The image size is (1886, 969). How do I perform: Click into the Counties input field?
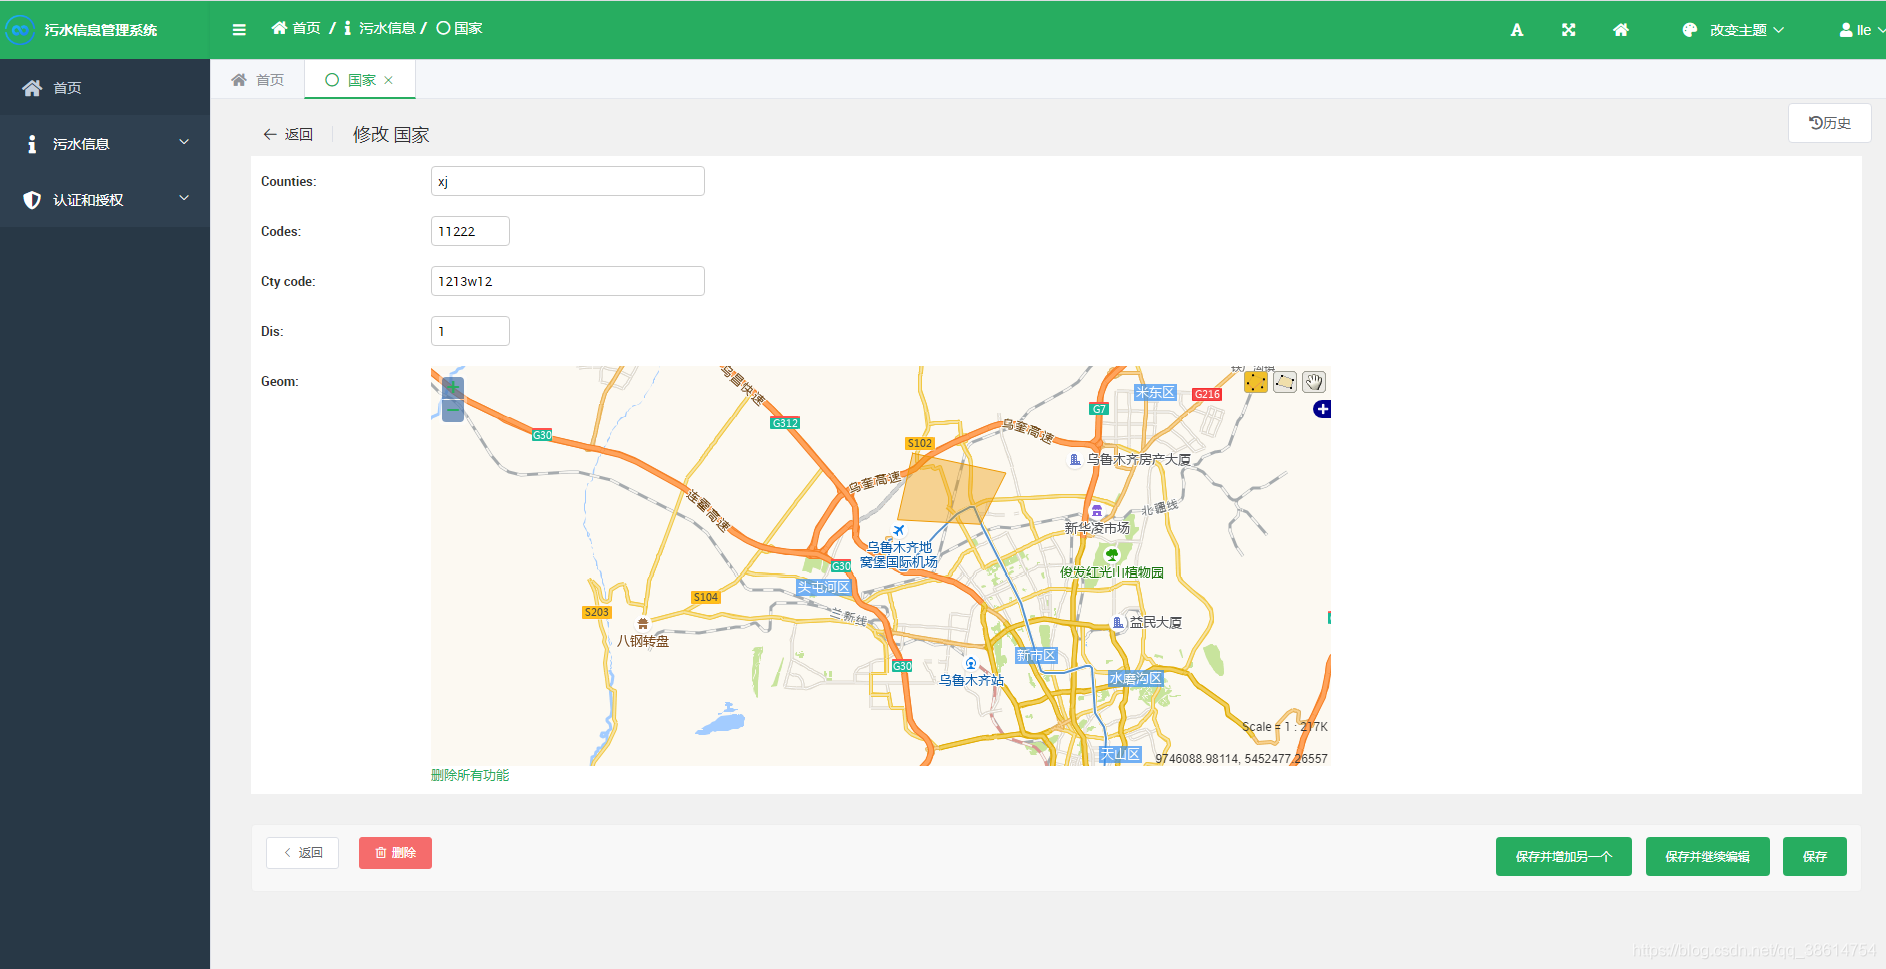click(567, 181)
